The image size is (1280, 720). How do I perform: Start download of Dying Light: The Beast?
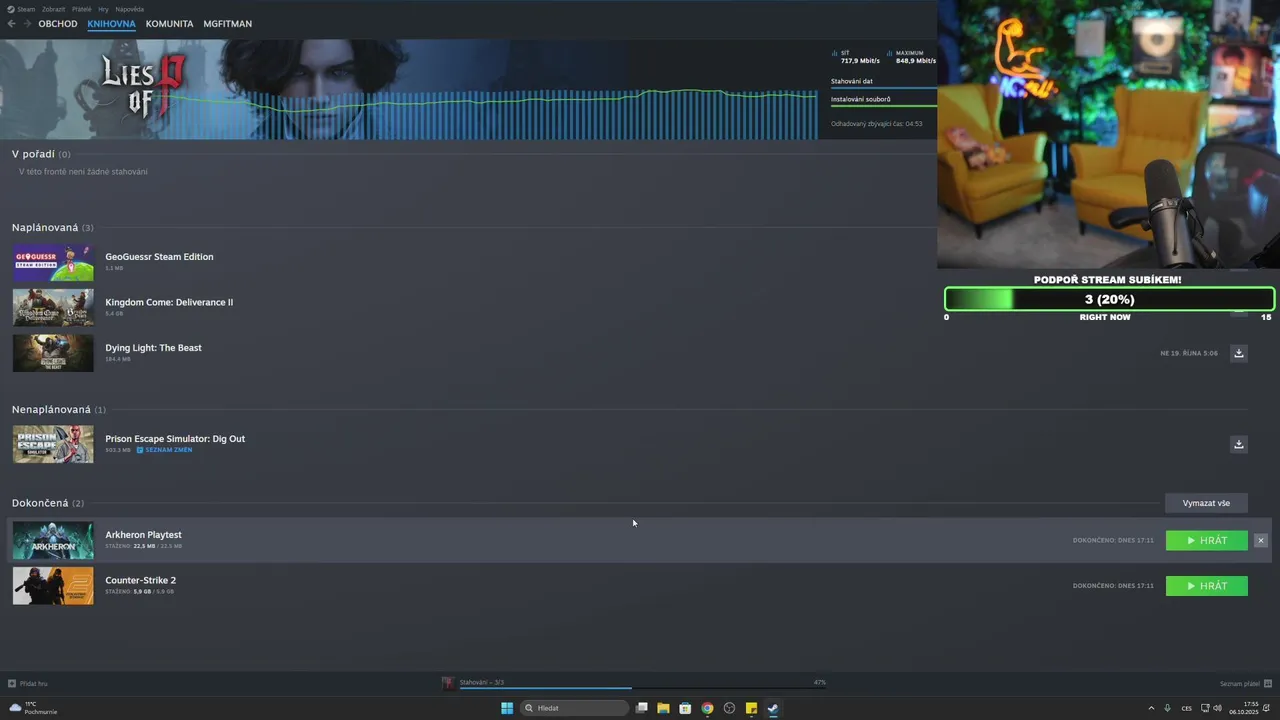pos(1238,353)
